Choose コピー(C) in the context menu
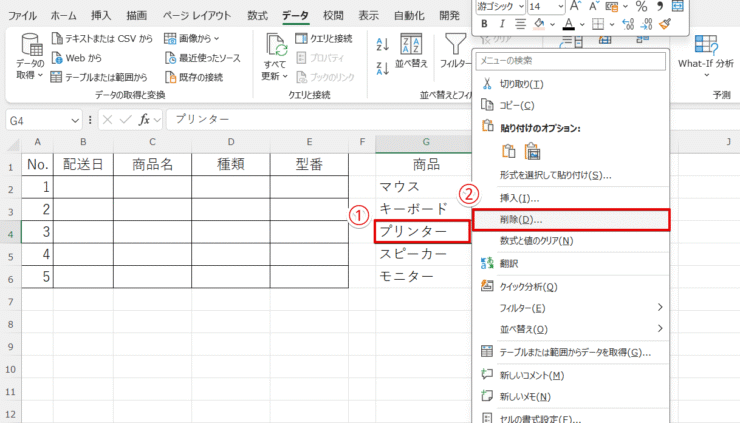Viewport: 740px width, 423px height. pyautogui.click(x=571, y=105)
